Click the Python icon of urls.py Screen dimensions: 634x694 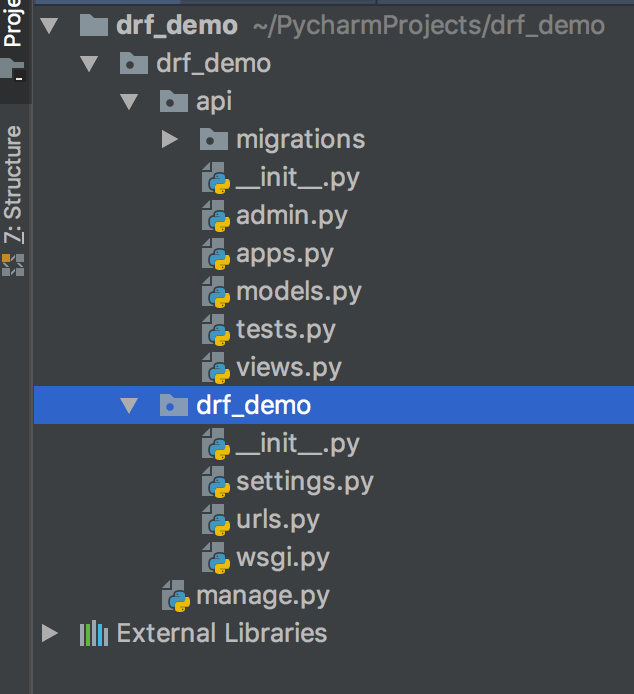(216, 520)
